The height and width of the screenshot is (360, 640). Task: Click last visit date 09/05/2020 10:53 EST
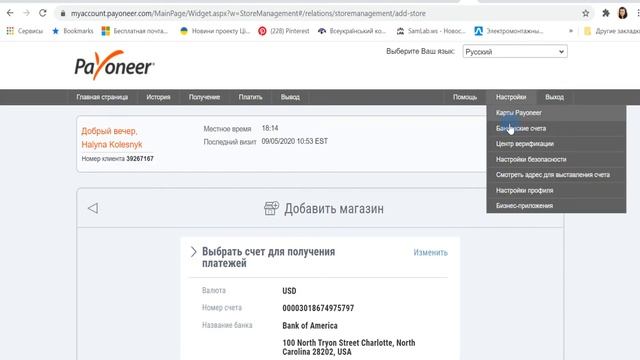pyautogui.click(x=295, y=141)
